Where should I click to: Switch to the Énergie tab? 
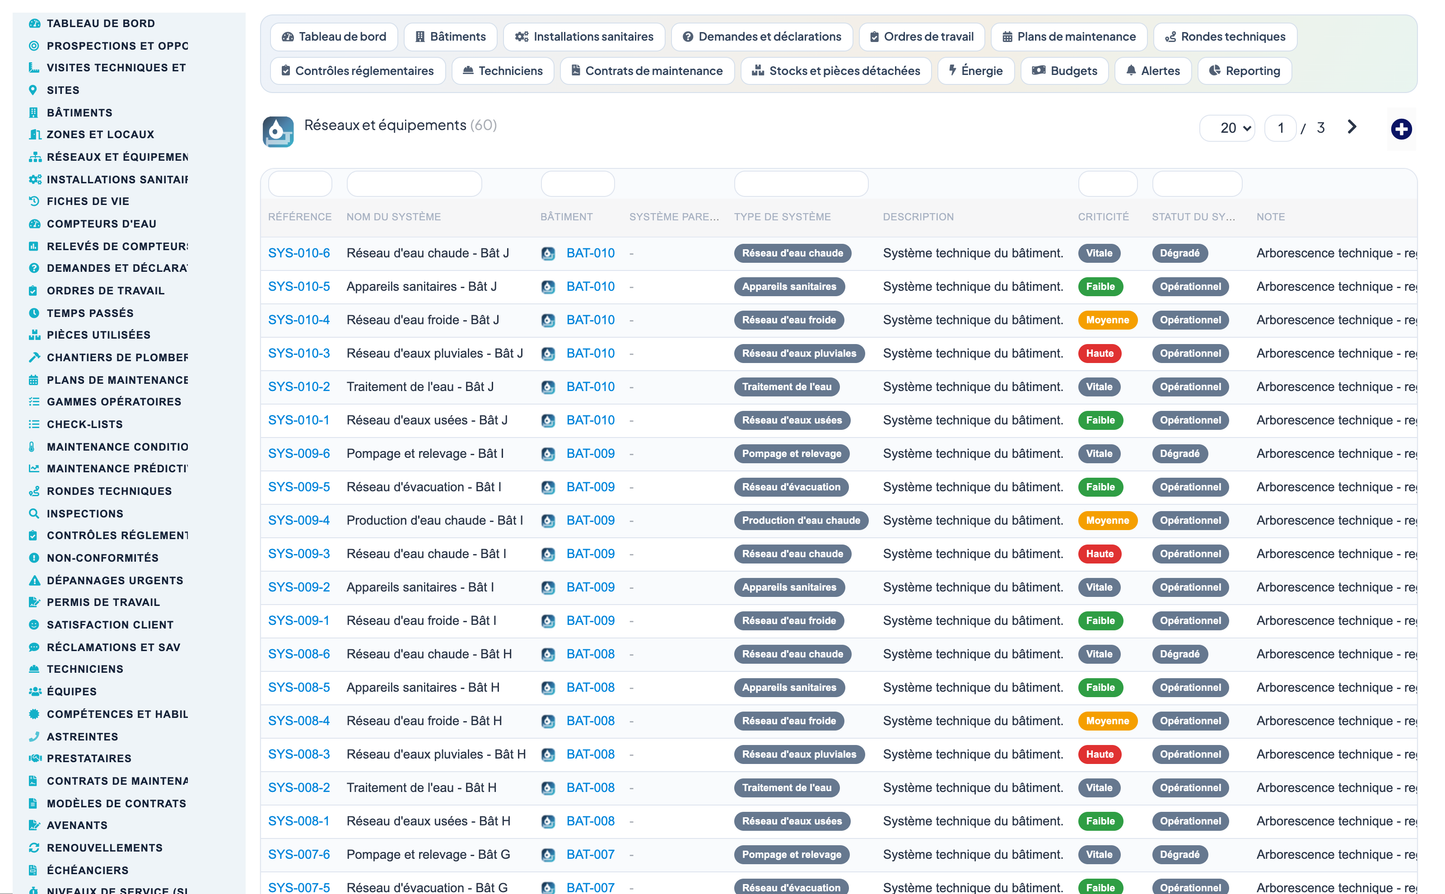coord(975,71)
